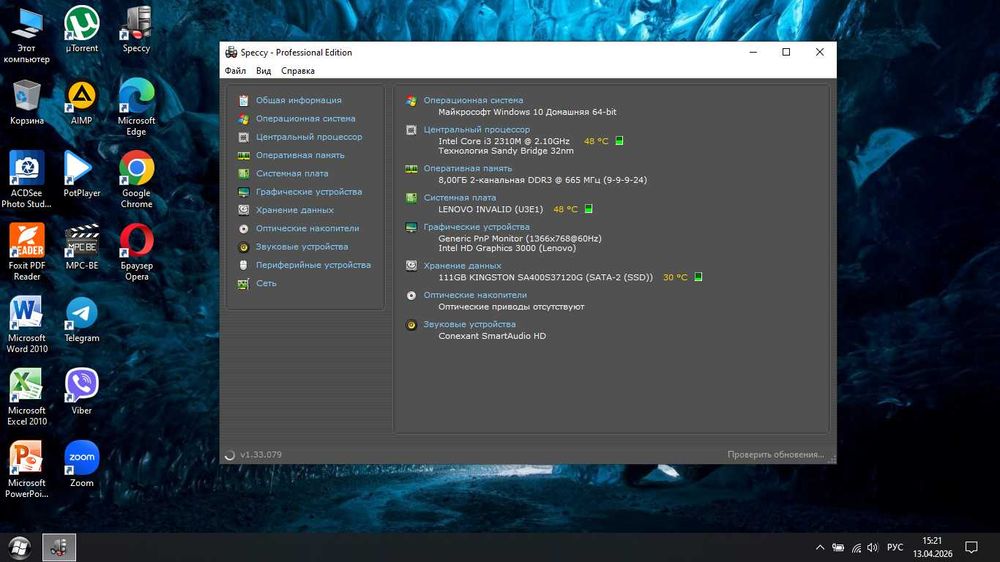Open the Файл menu in Speccy
This screenshot has height=562, width=1000.
point(235,71)
